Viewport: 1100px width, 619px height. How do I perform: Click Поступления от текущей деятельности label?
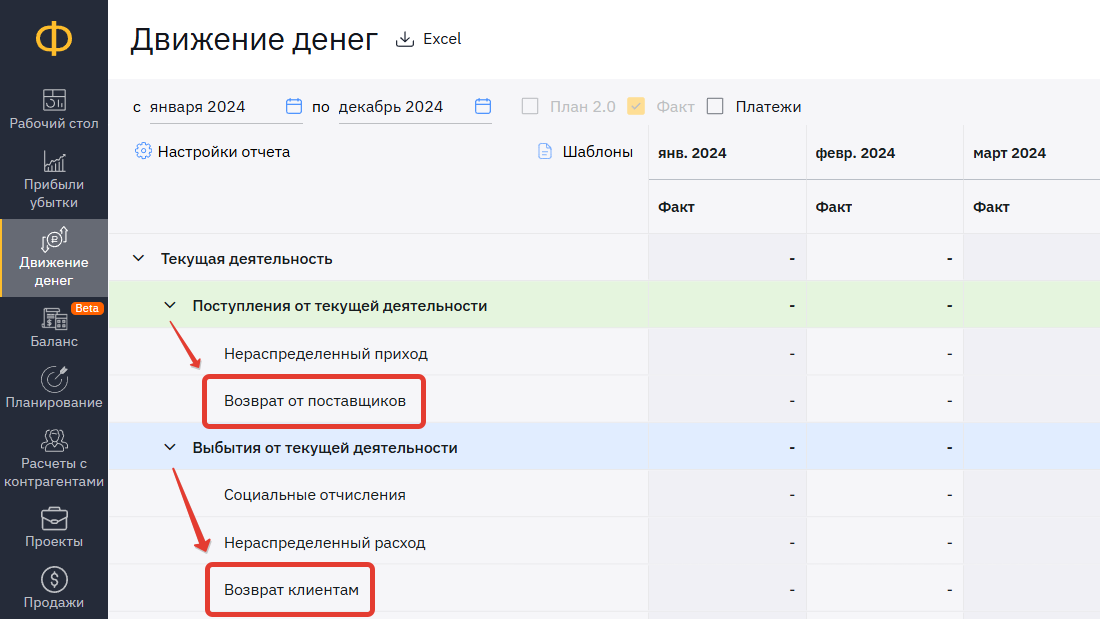340,306
